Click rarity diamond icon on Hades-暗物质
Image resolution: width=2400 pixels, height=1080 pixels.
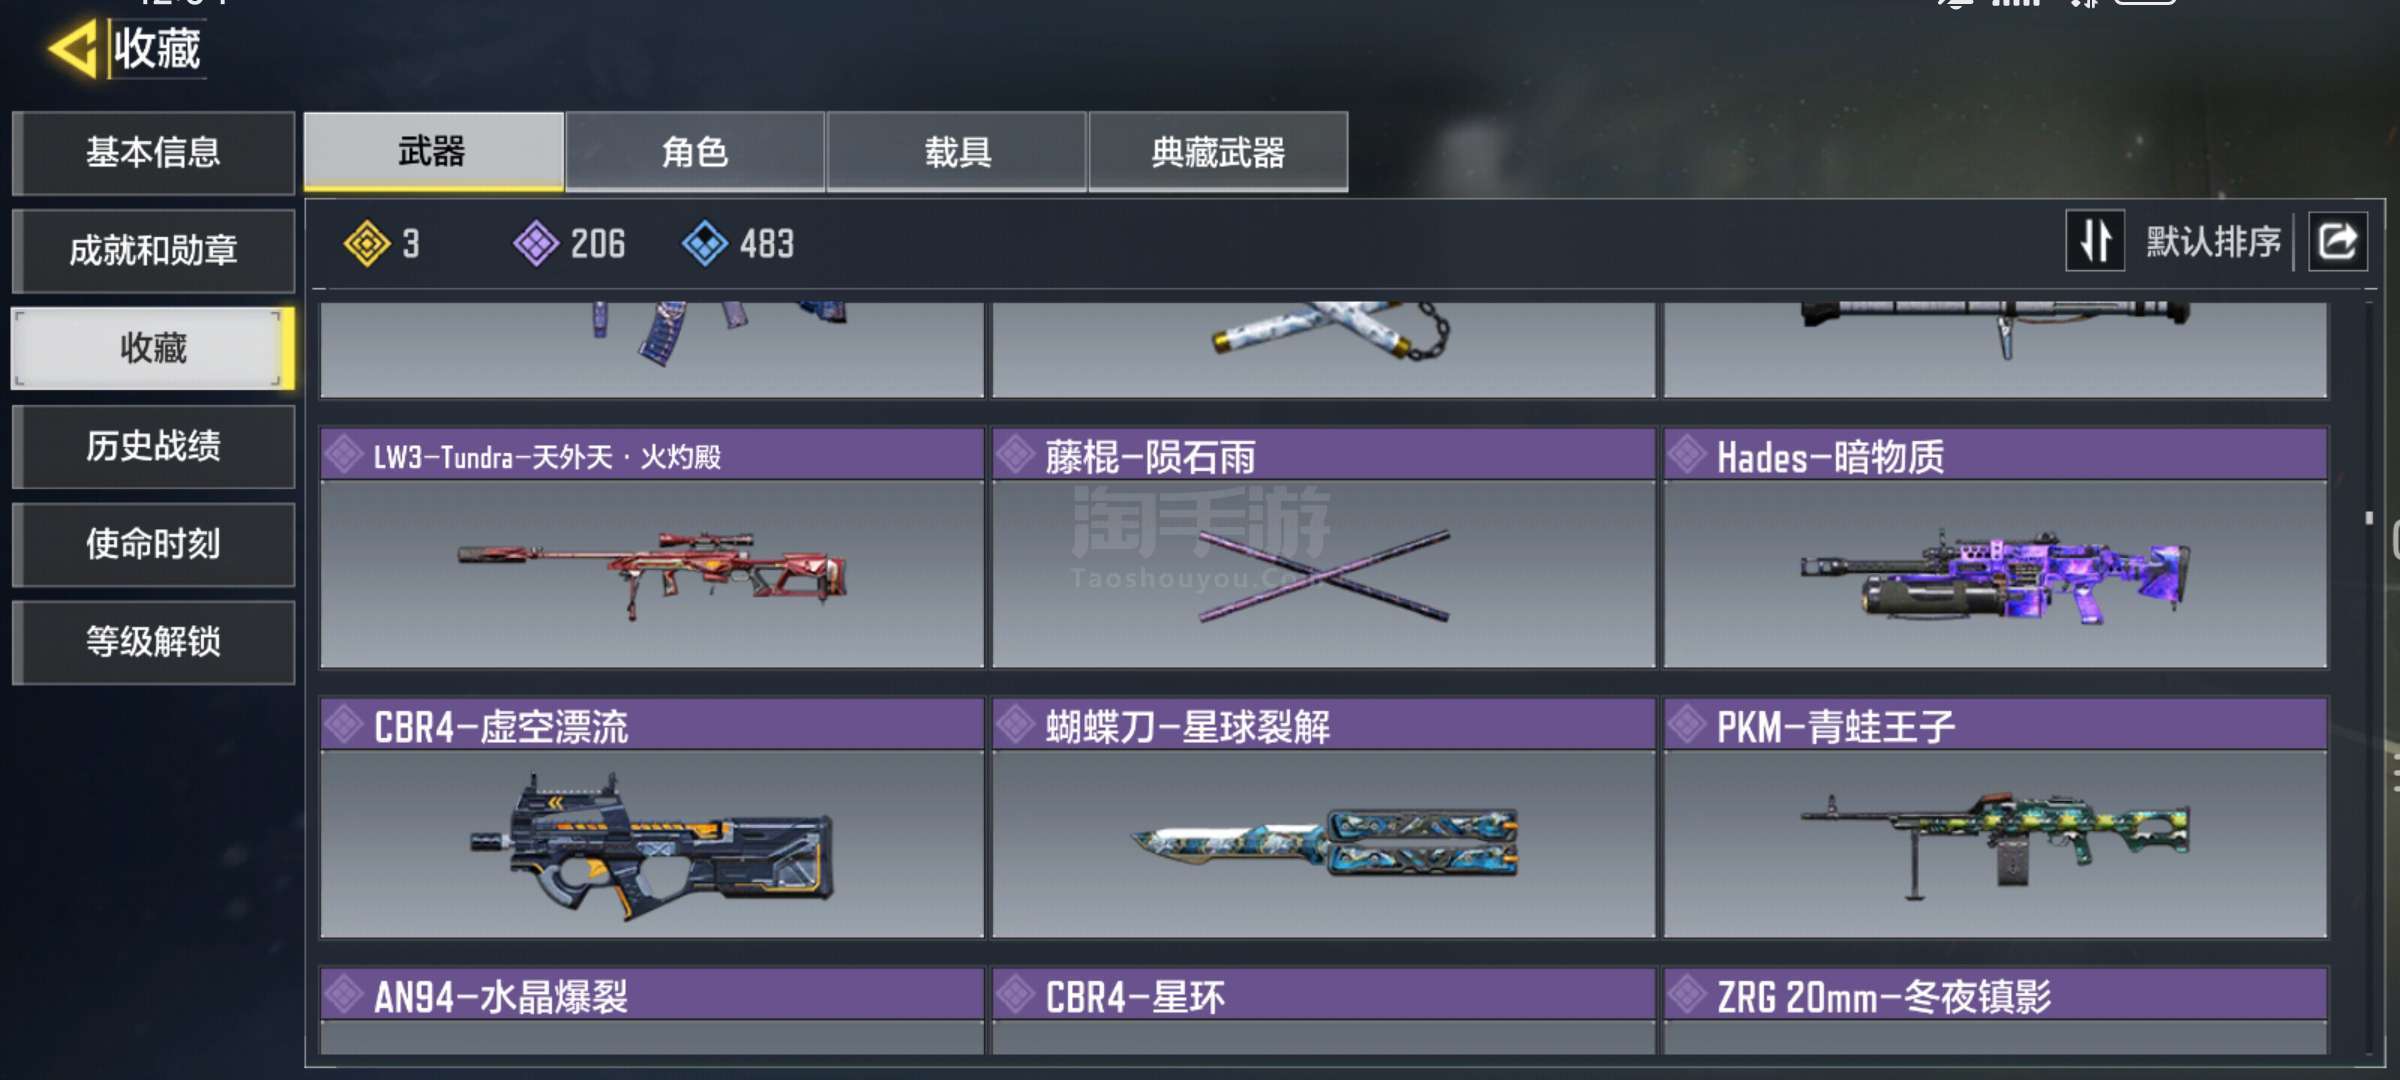pos(1687,455)
